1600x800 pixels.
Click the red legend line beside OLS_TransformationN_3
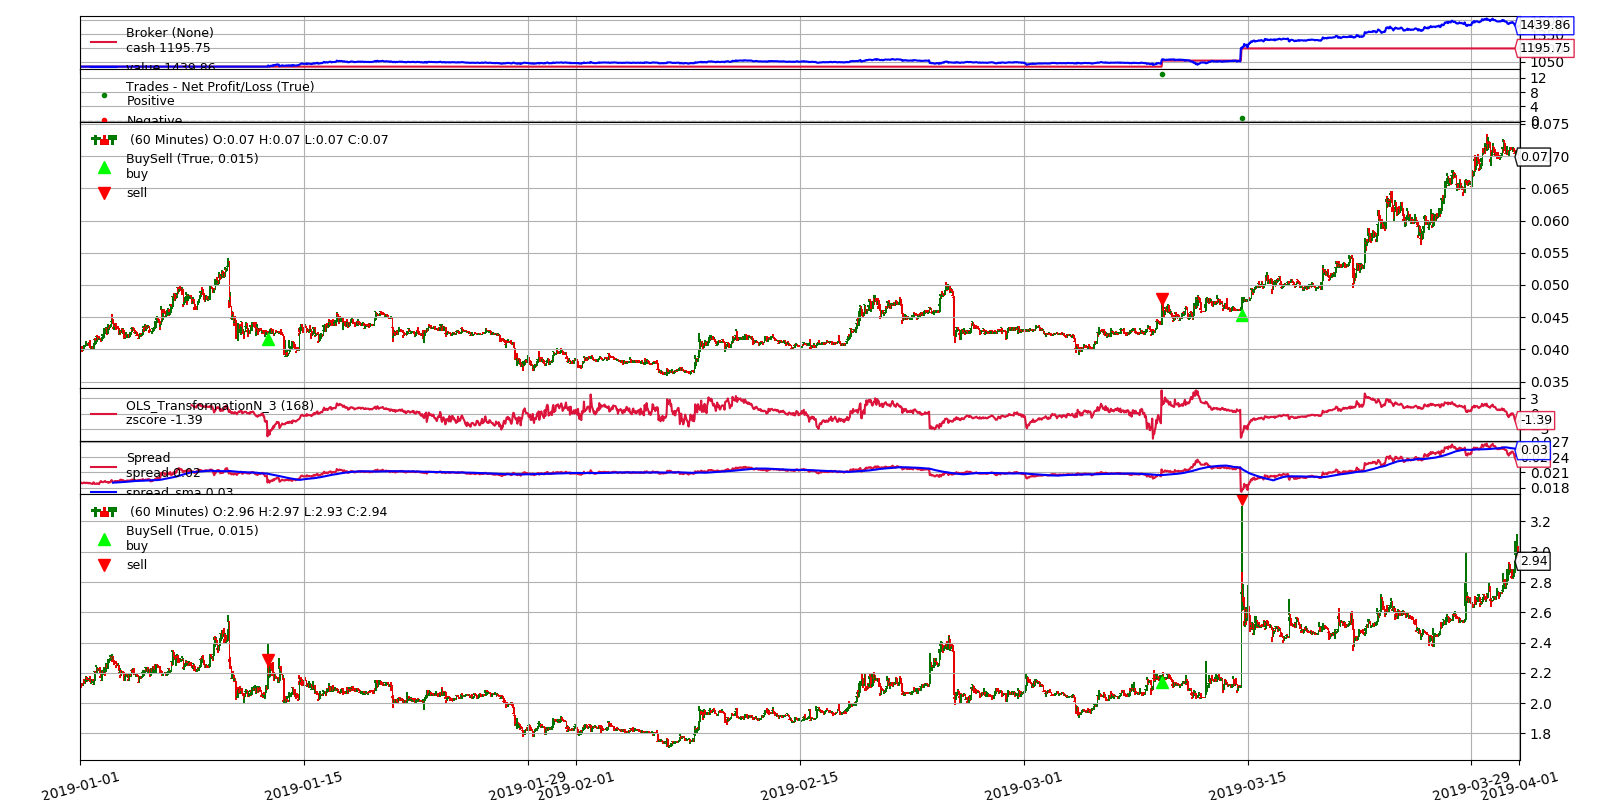(104, 413)
